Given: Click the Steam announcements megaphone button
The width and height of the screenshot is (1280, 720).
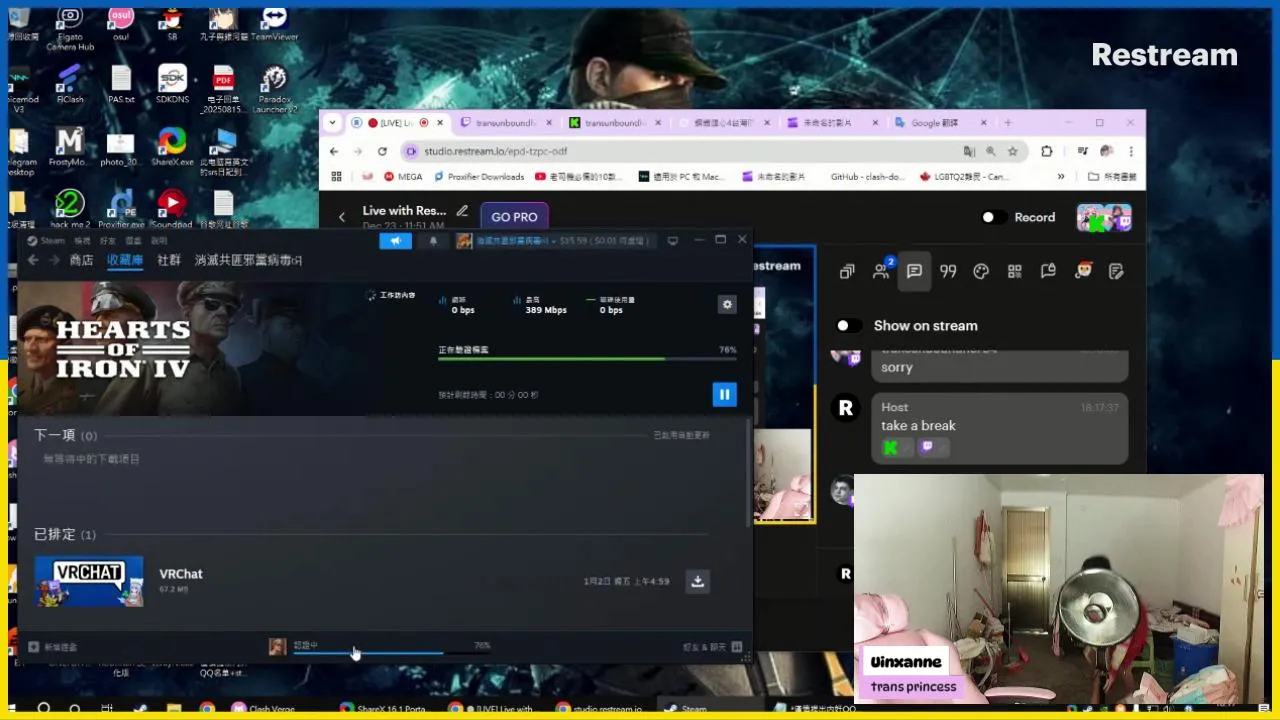Looking at the screenshot, I should coord(396,241).
